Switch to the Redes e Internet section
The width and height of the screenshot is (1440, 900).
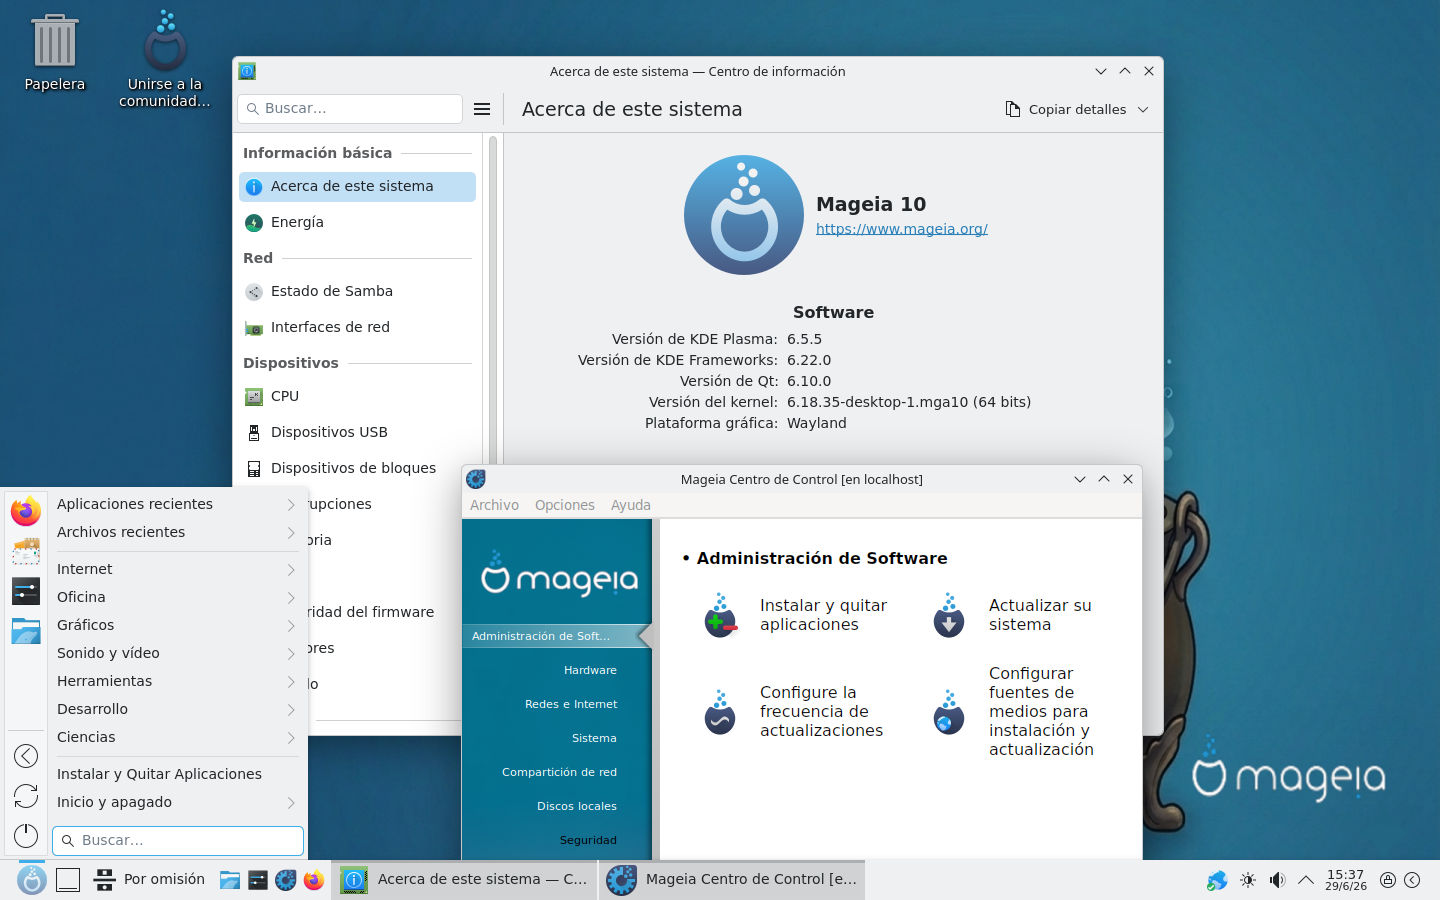tap(571, 704)
